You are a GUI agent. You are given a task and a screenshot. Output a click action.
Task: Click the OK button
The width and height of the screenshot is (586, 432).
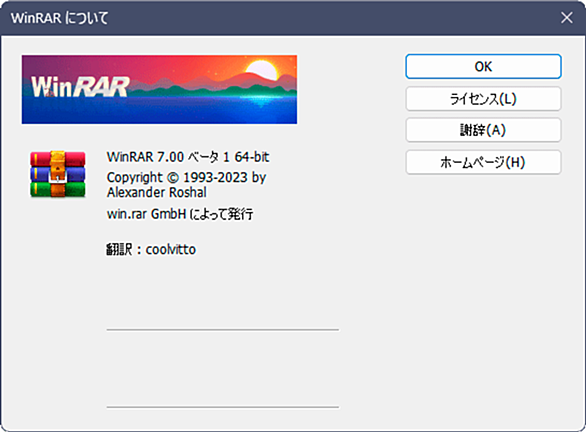[483, 67]
